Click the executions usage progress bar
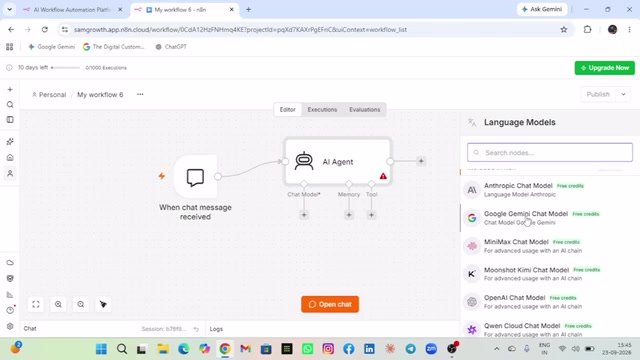 click(66, 68)
